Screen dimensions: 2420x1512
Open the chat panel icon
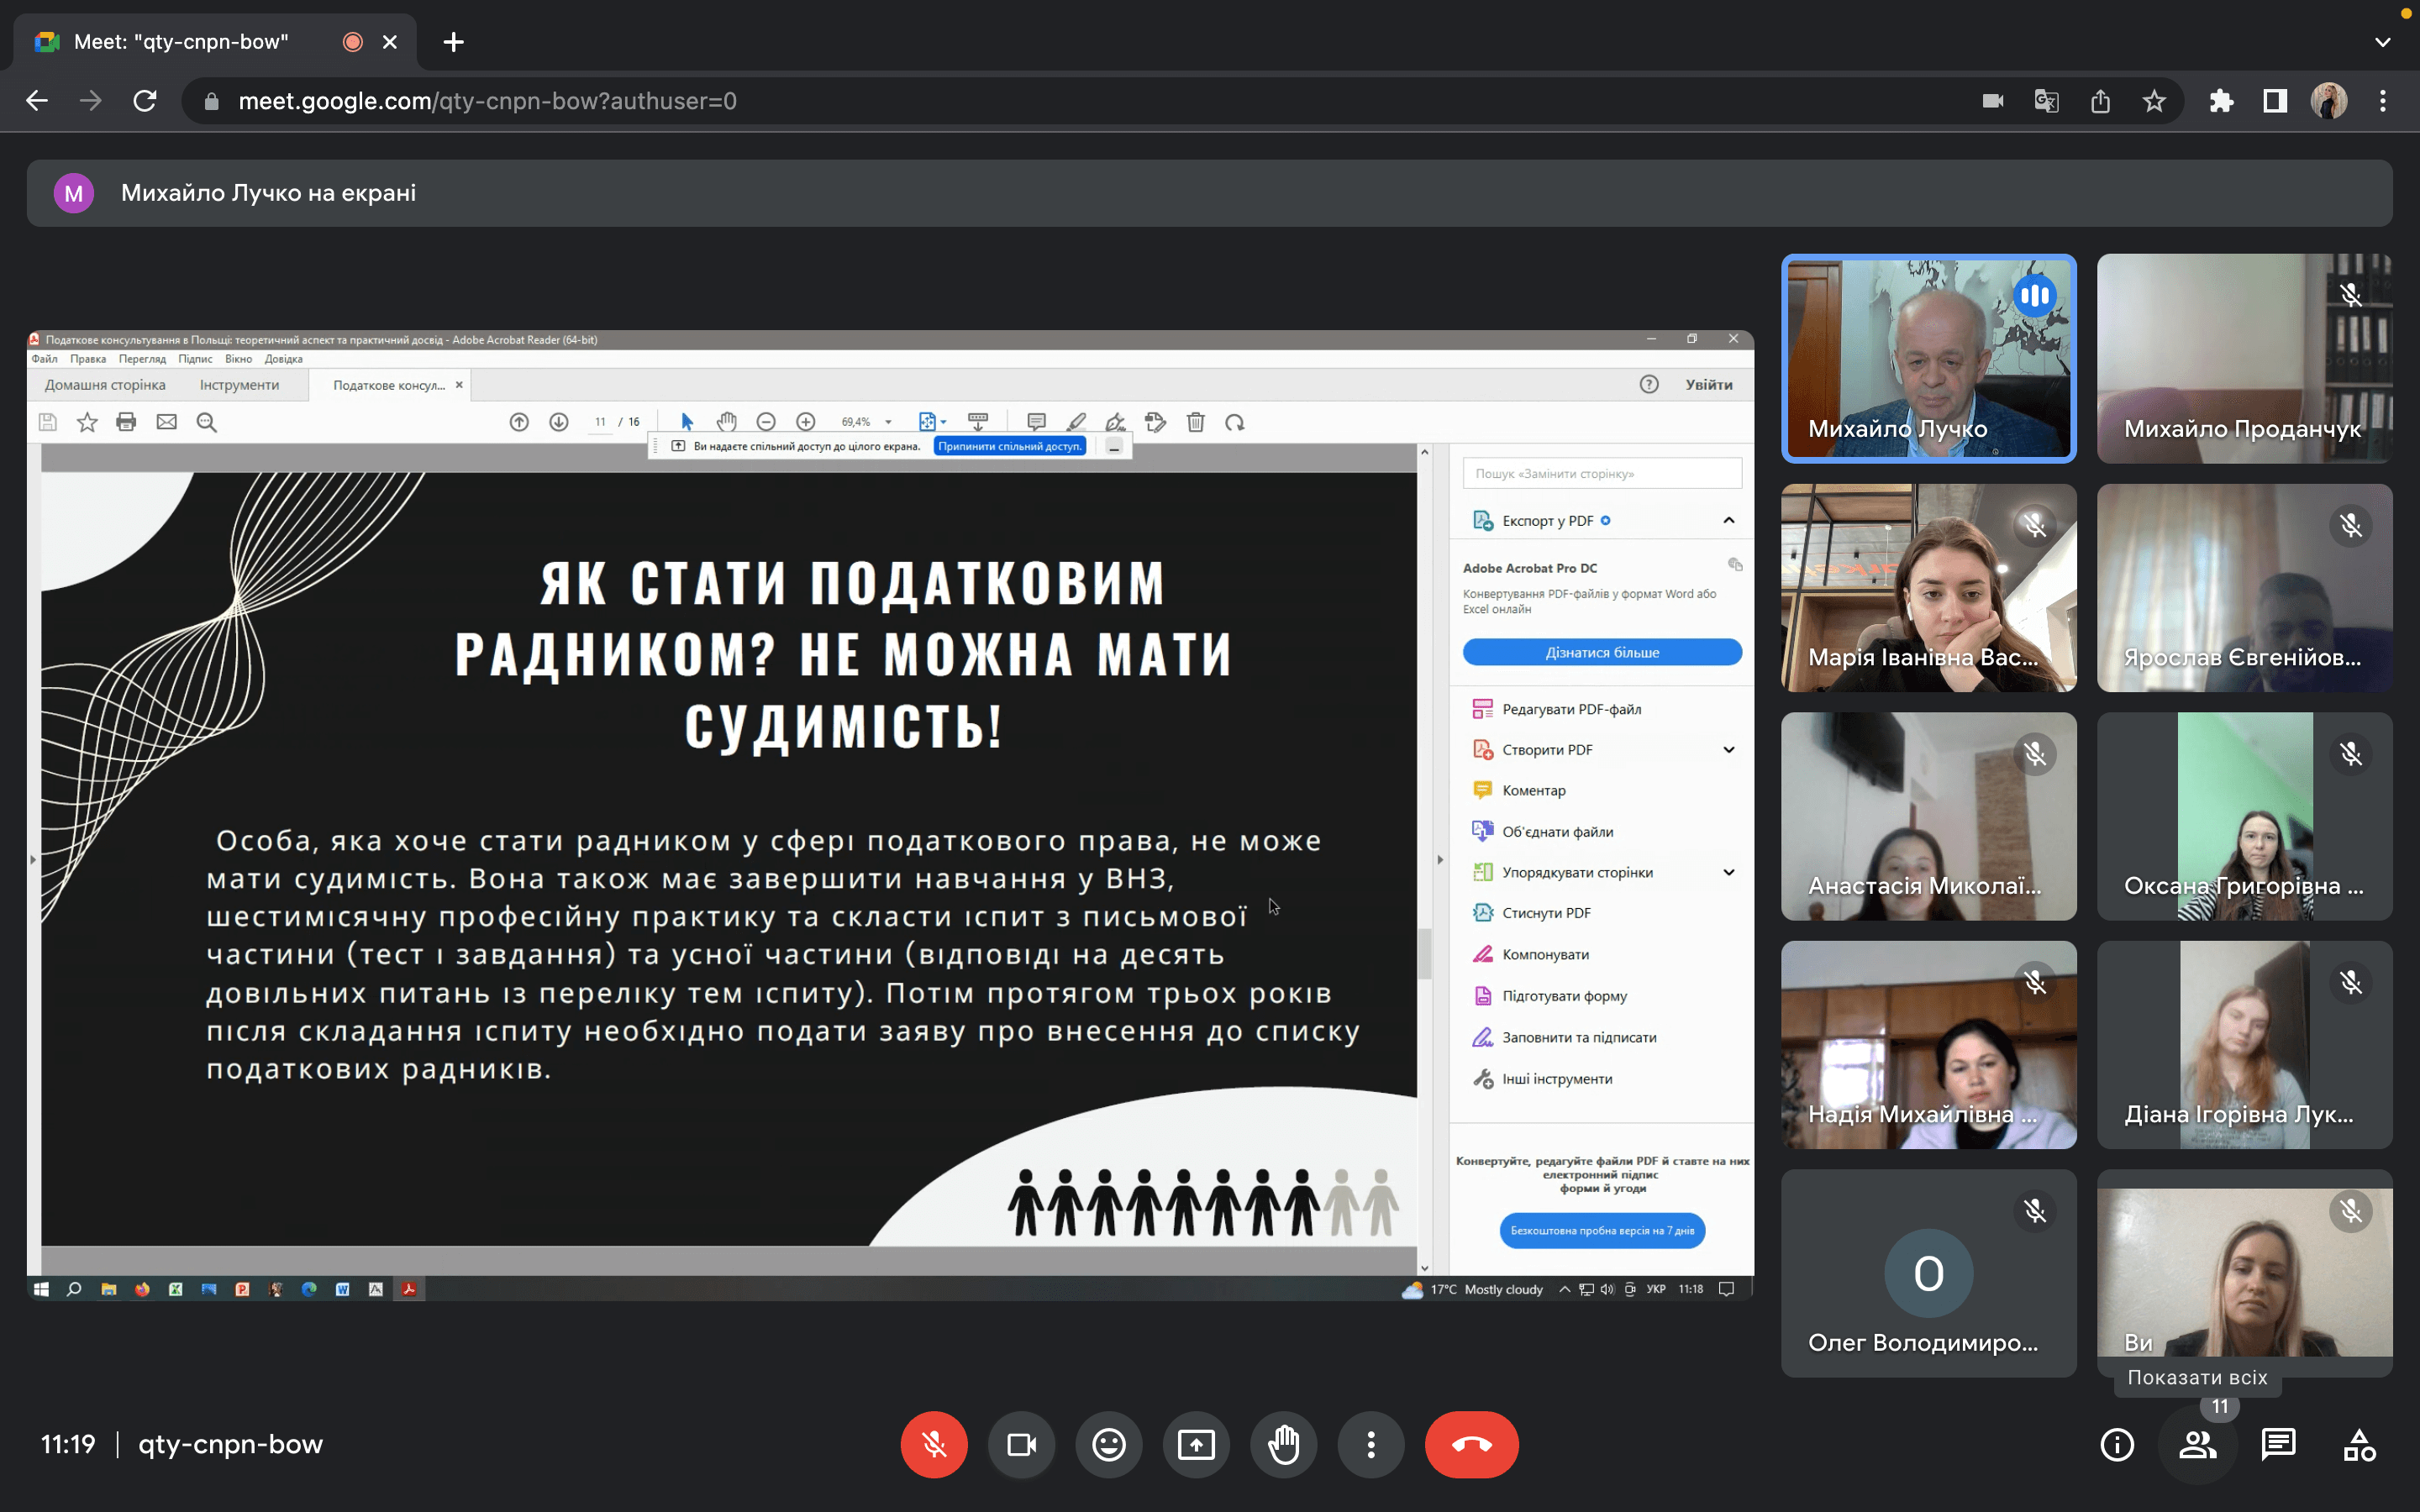coord(2278,1444)
